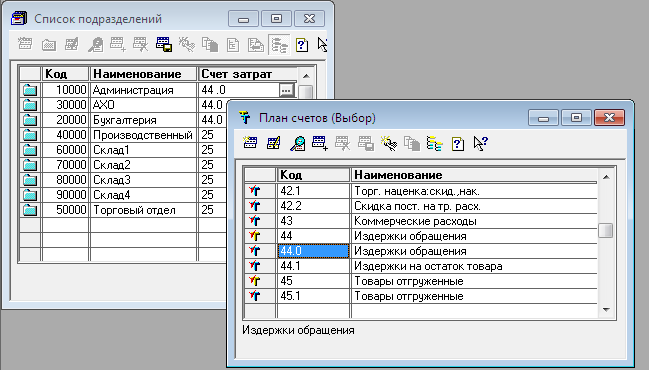
Task: Click Save line diskette icon in Список подразделений
Action: 164,44
